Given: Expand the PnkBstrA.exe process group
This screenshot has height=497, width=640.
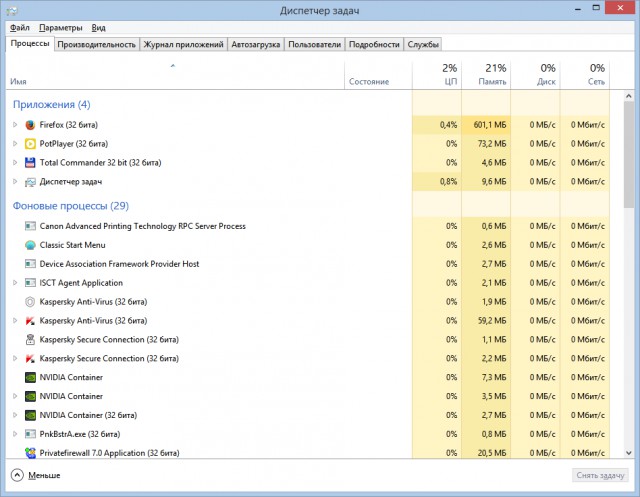Looking at the screenshot, I should point(15,434).
